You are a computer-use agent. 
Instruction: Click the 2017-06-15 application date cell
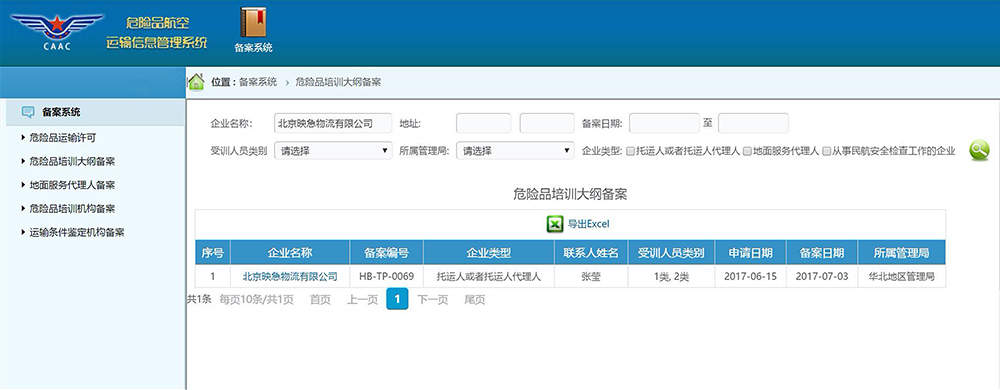pyautogui.click(x=751, y=277)
